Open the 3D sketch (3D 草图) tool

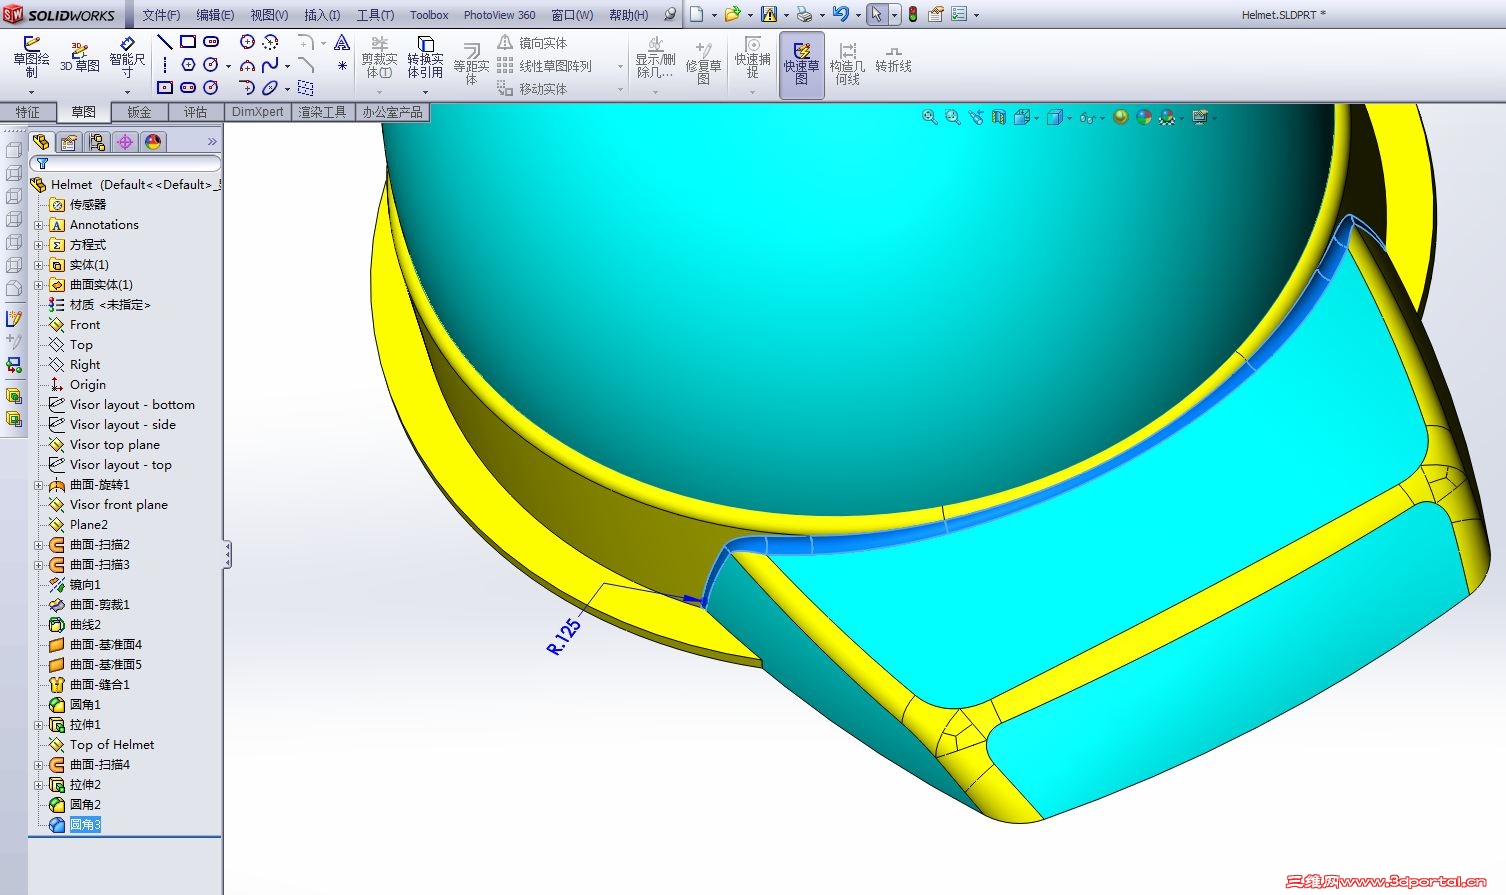[x=80, y=58]
